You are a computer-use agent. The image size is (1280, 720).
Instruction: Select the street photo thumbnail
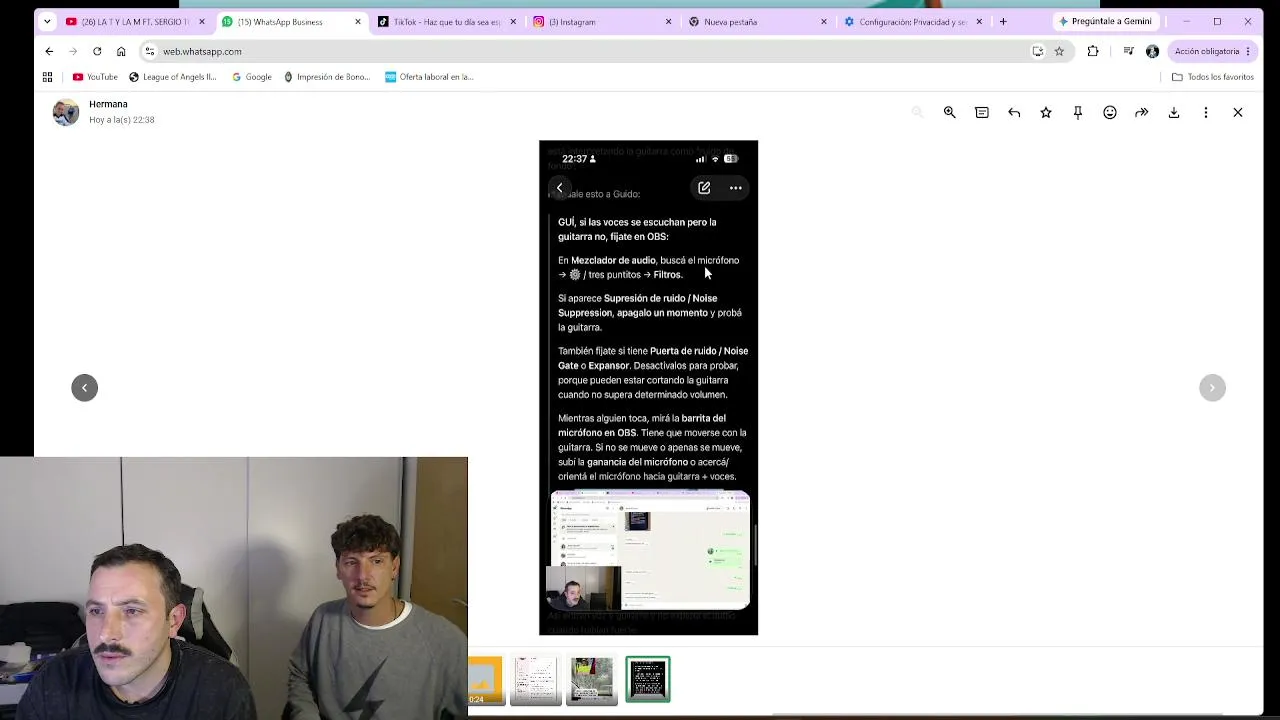pyautogui.click(x=592, y=680)
